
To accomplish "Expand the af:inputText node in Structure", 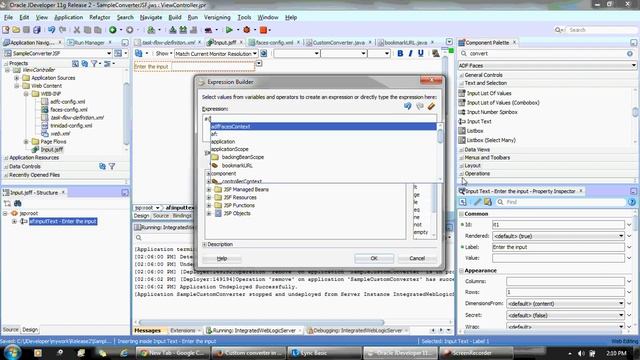I will point(14,221).
